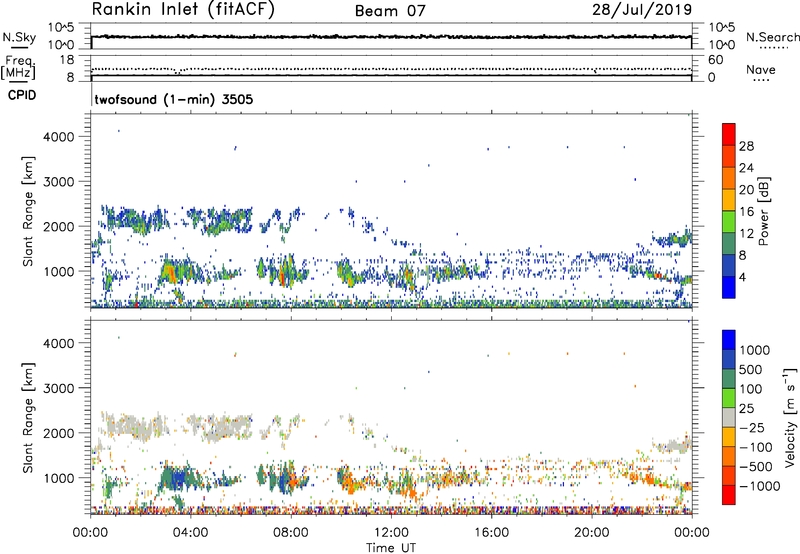
Task: Pick the red bottom segment of velocity color bar
Action: pyautogui.click(x=729, y=495)
